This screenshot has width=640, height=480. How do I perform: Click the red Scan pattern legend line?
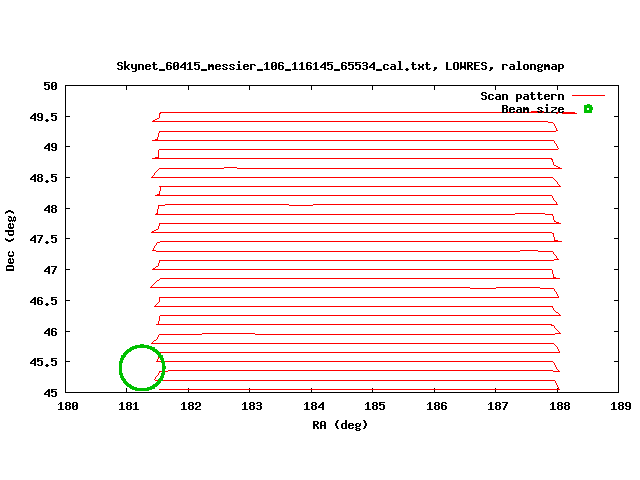pos(588,96)
